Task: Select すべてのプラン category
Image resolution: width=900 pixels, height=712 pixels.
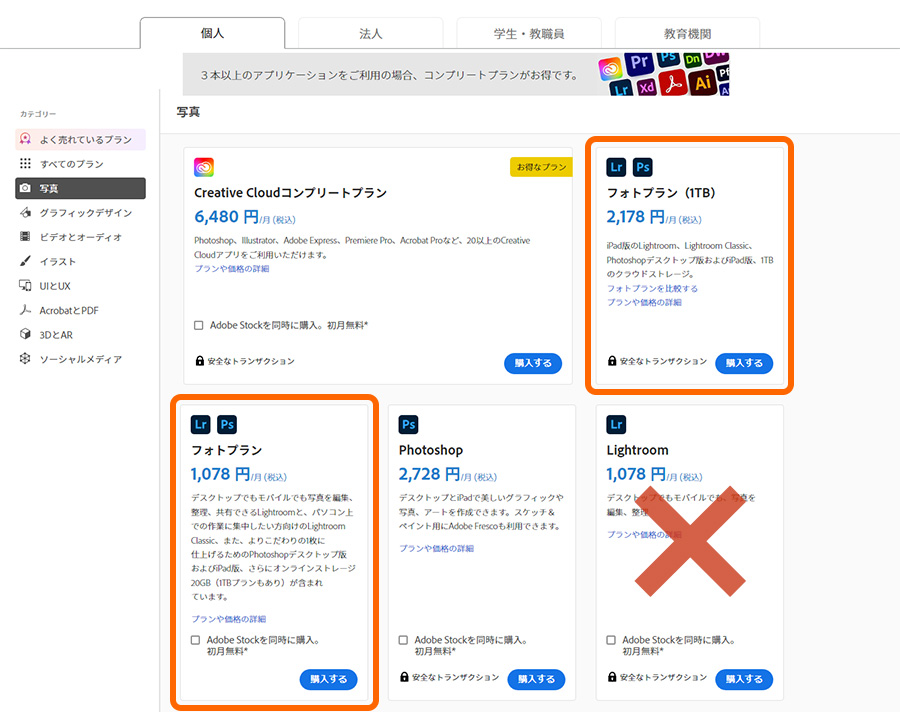Action: [x=80, y=164]
